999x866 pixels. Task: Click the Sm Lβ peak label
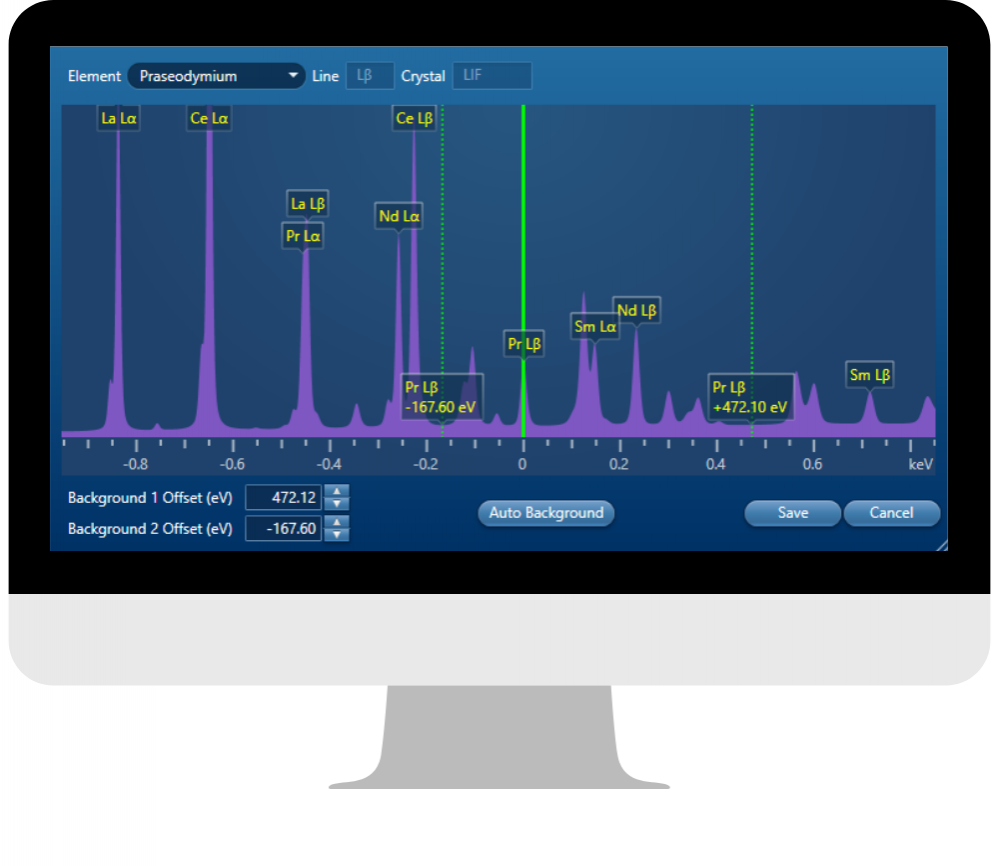click(x=869, y=375)
